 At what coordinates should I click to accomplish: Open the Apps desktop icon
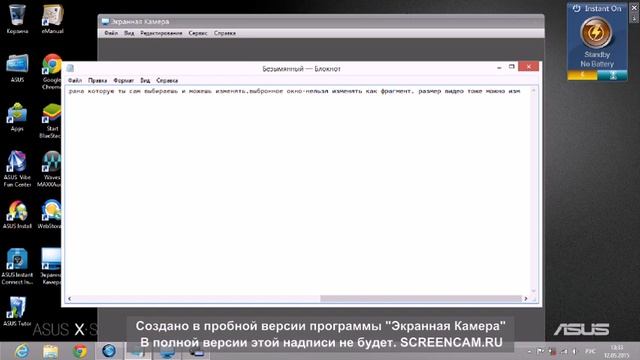coord(17,117)
